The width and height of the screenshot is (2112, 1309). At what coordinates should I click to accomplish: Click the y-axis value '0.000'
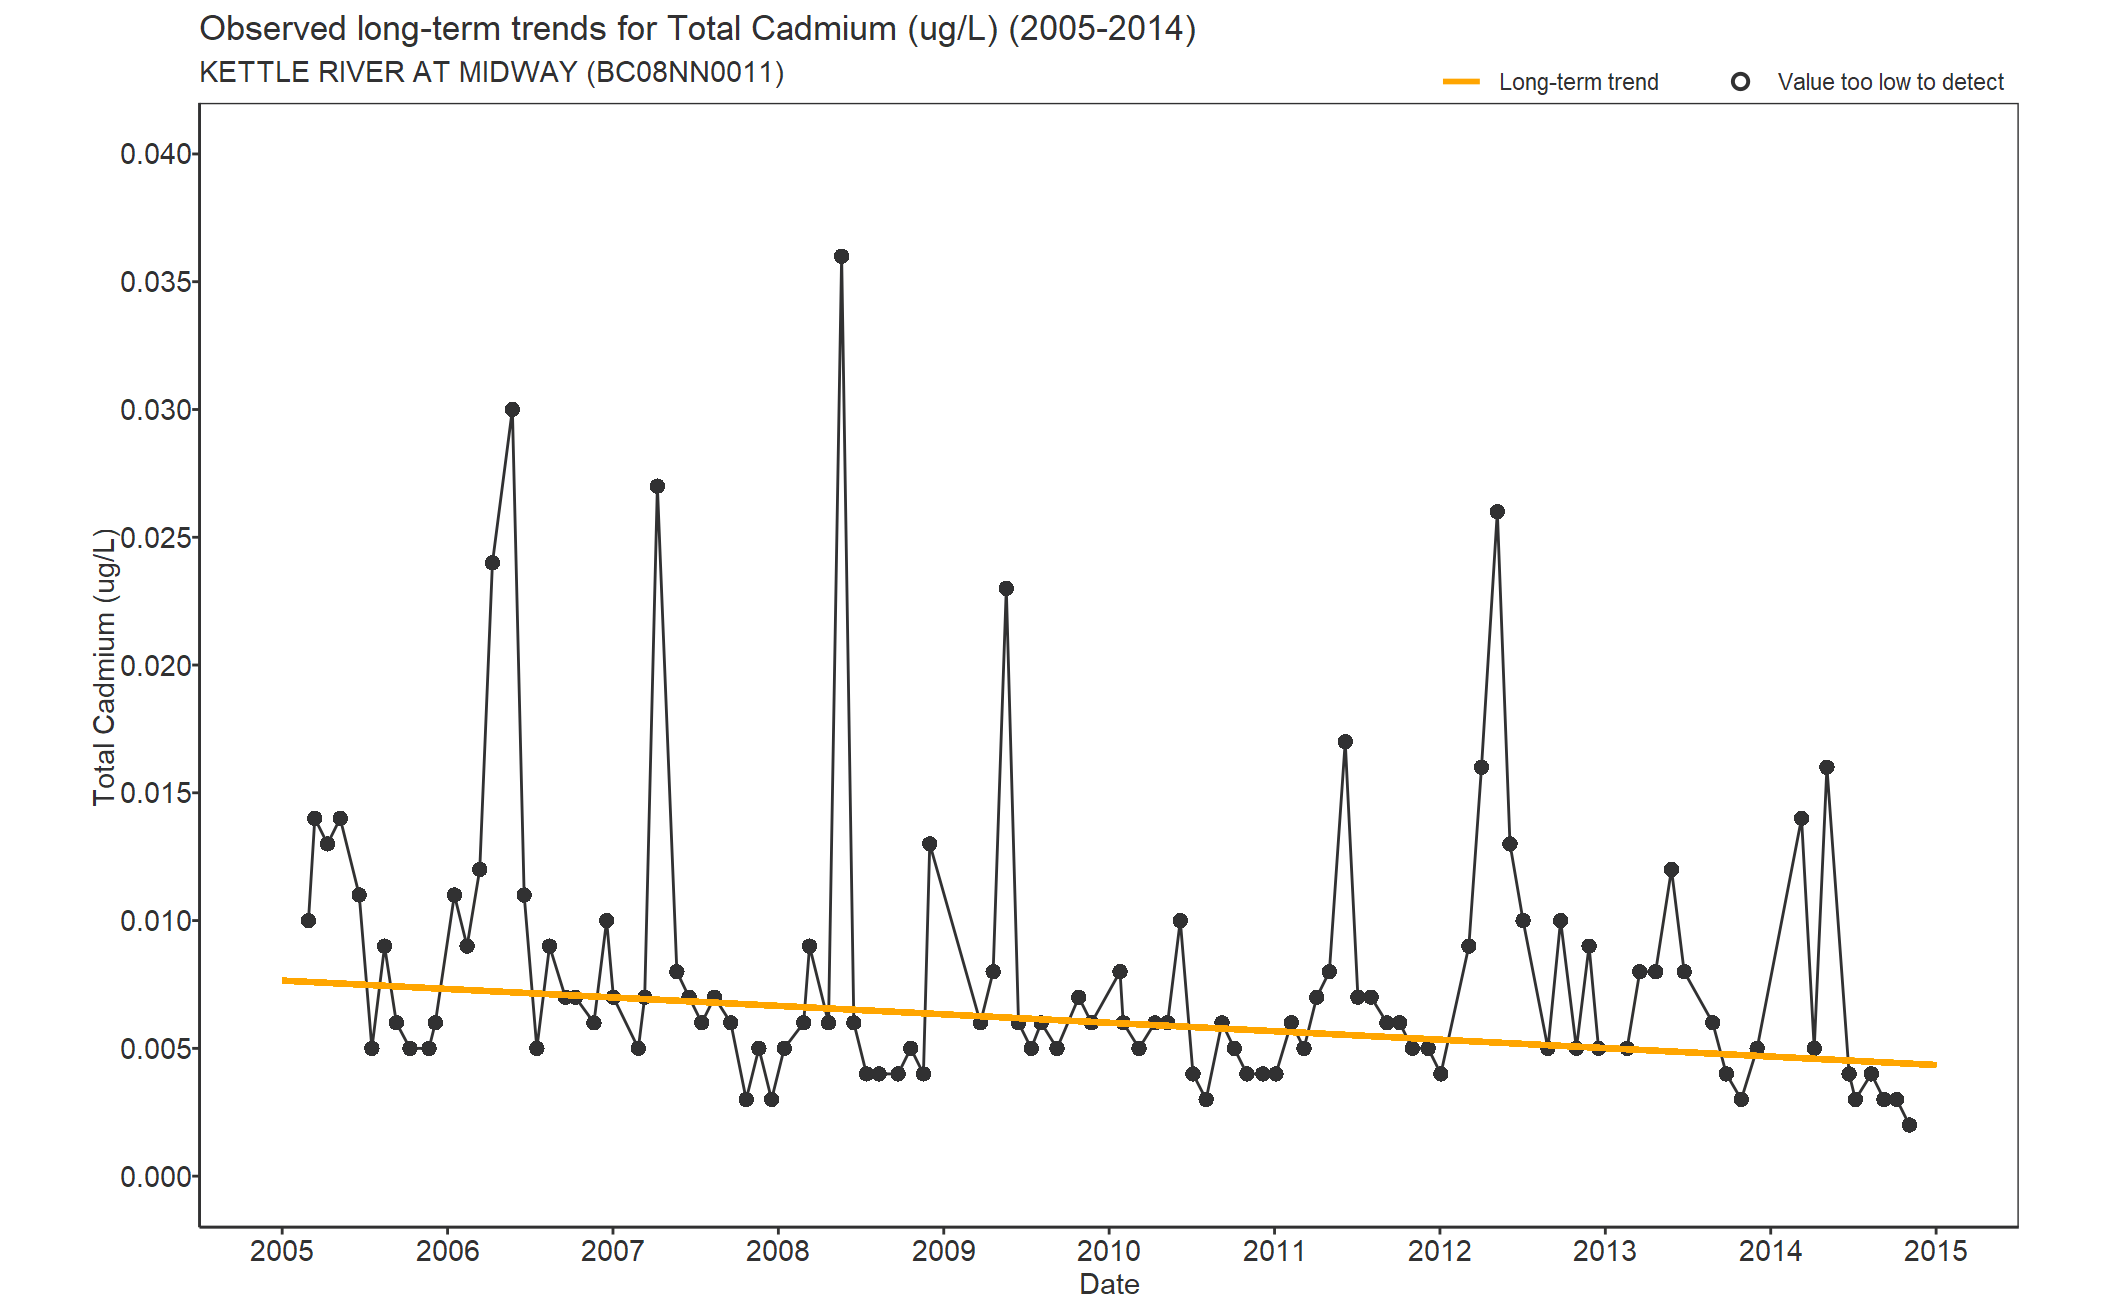pos(156,1177)
